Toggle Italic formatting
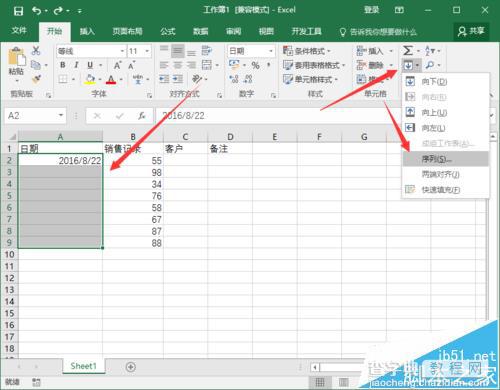 click(76, 65)
